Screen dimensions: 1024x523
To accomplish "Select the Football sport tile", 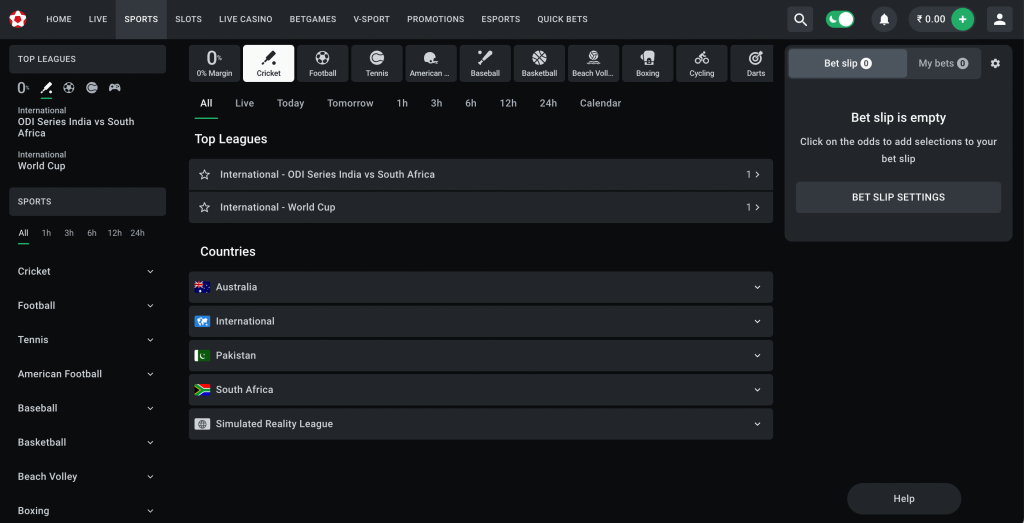I will 323,63.
